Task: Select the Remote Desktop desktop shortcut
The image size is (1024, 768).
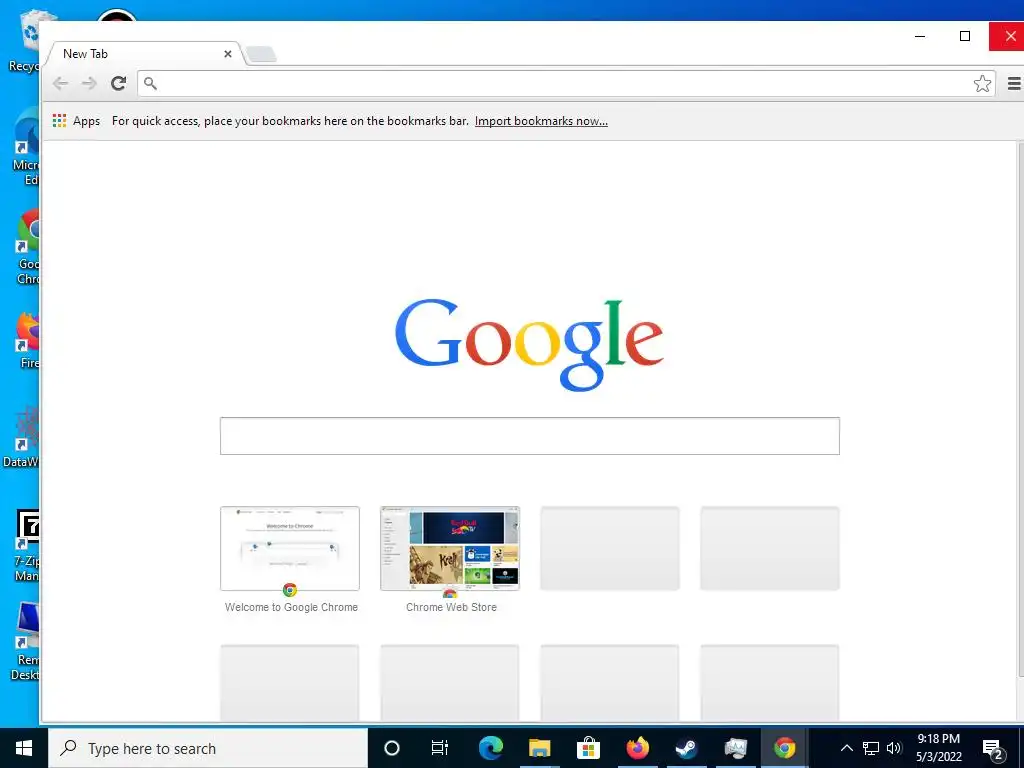Action: click(x=26, y=642)
